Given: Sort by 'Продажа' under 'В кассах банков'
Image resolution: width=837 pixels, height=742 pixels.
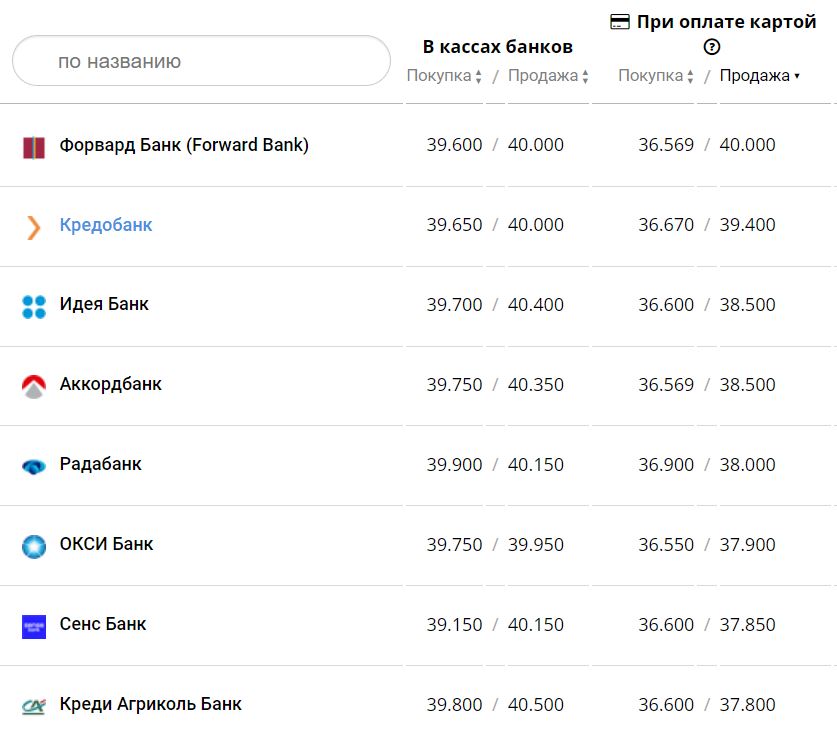Looking at the screenshot, I should pos(548,76).
